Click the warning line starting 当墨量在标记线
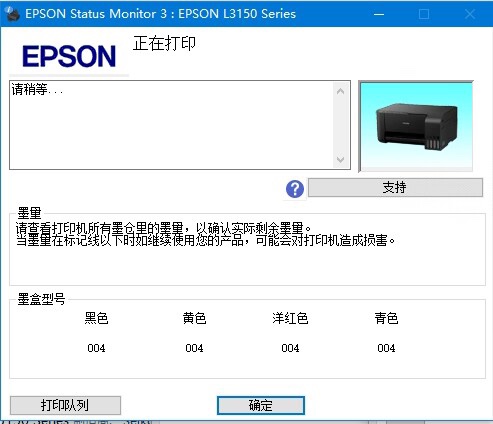493x424 pixels. tap(206, 240)
